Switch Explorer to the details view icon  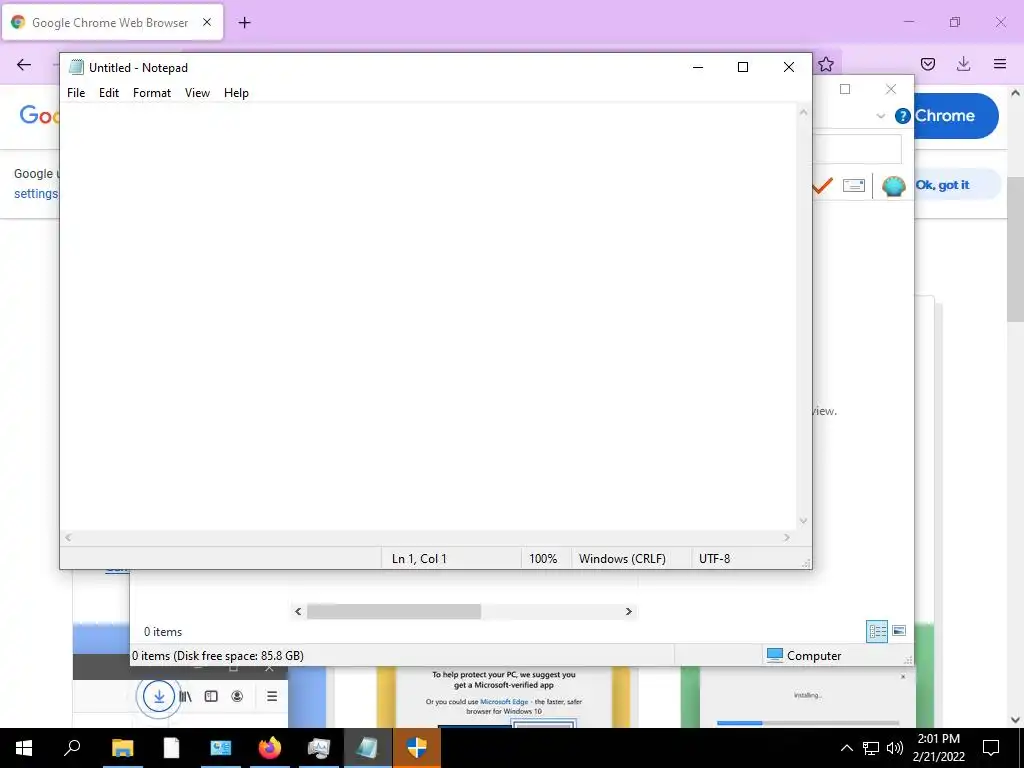[x=877, y=632]
